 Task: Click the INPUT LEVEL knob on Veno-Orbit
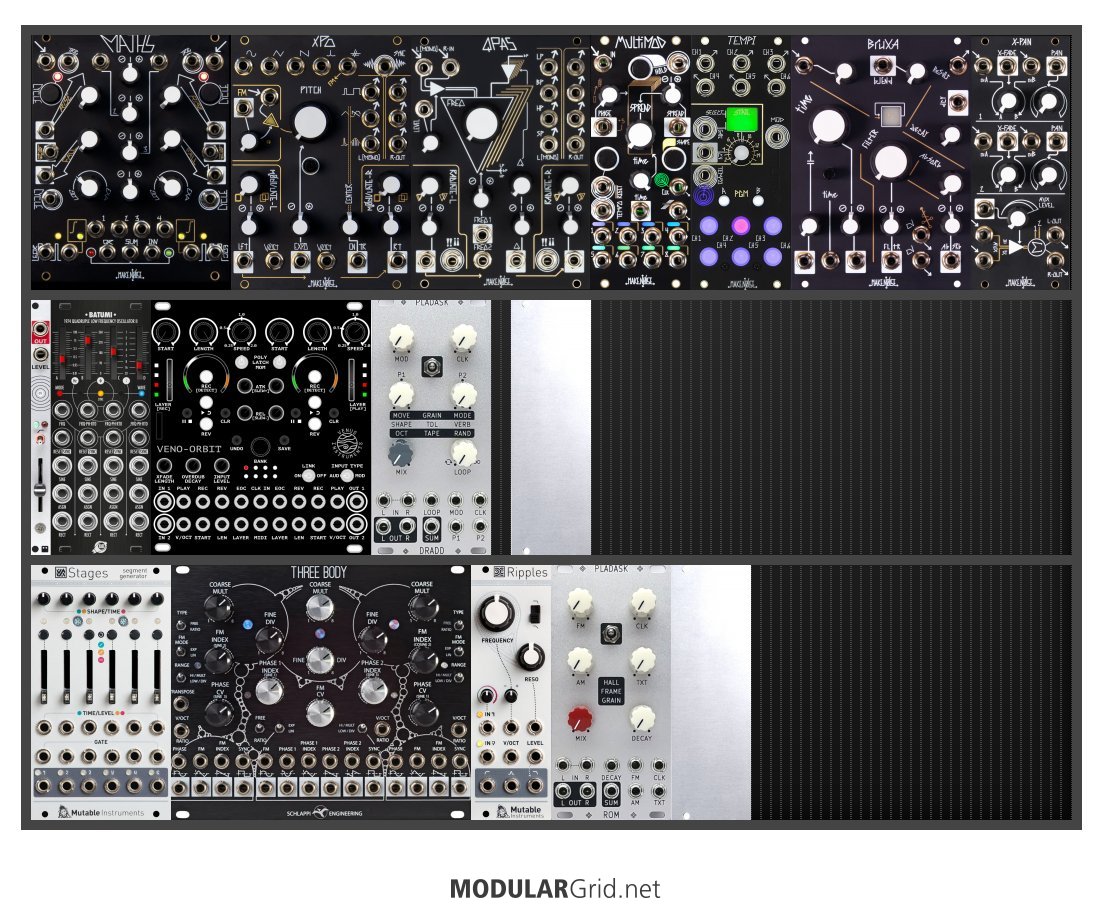[221, 467]
